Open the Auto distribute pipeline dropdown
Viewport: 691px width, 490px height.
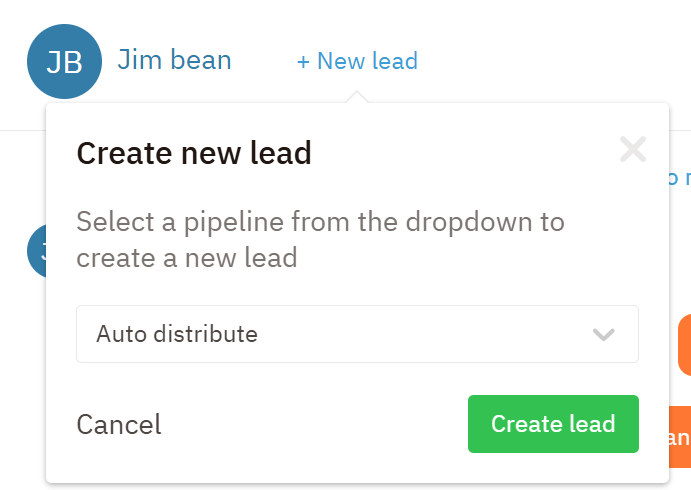357,334
